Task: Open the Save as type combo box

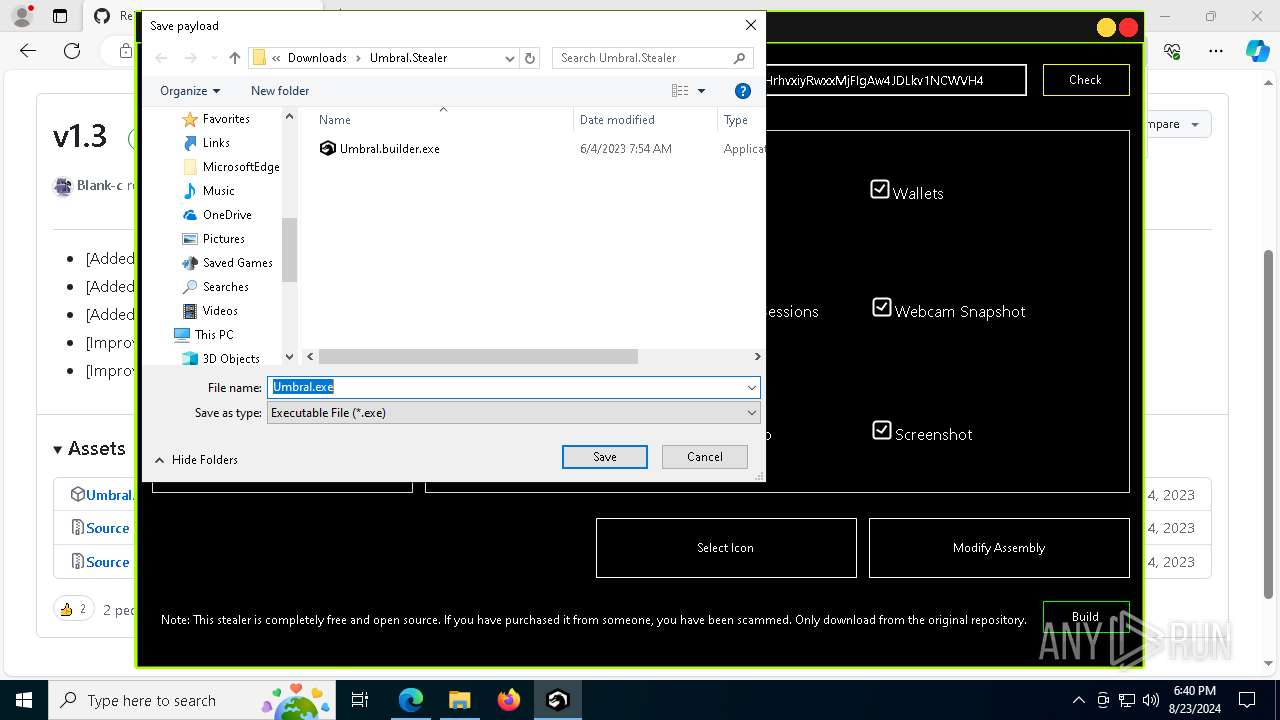Action: click(x=514, y=413)
